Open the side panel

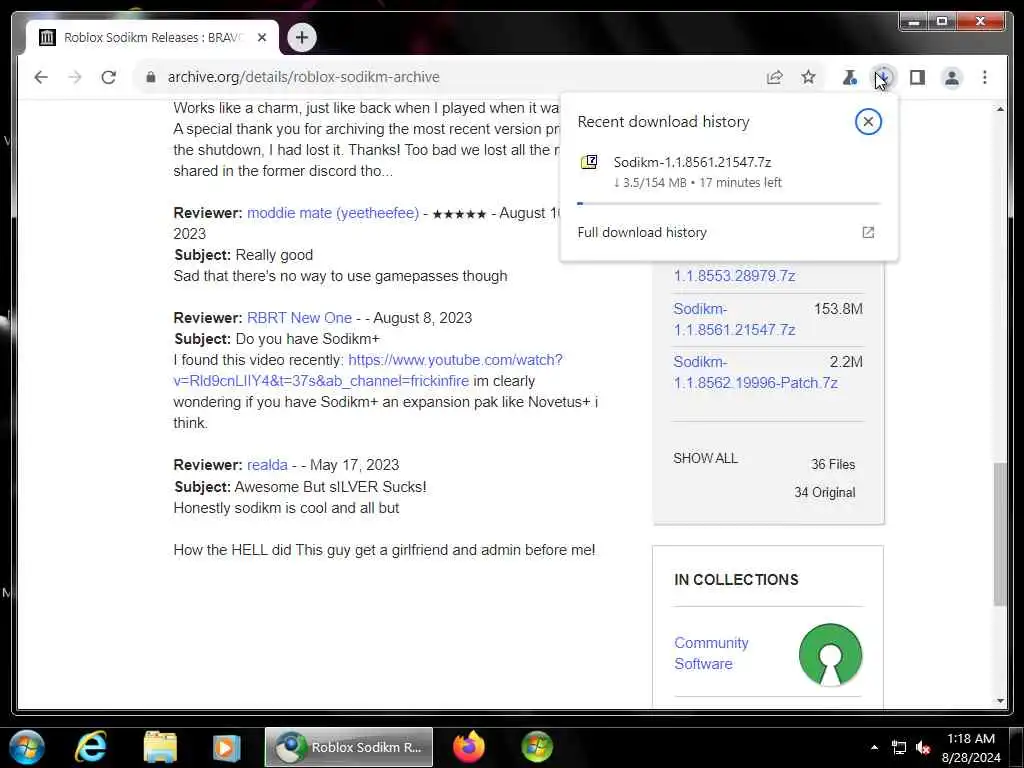click(x=918, y=77)
